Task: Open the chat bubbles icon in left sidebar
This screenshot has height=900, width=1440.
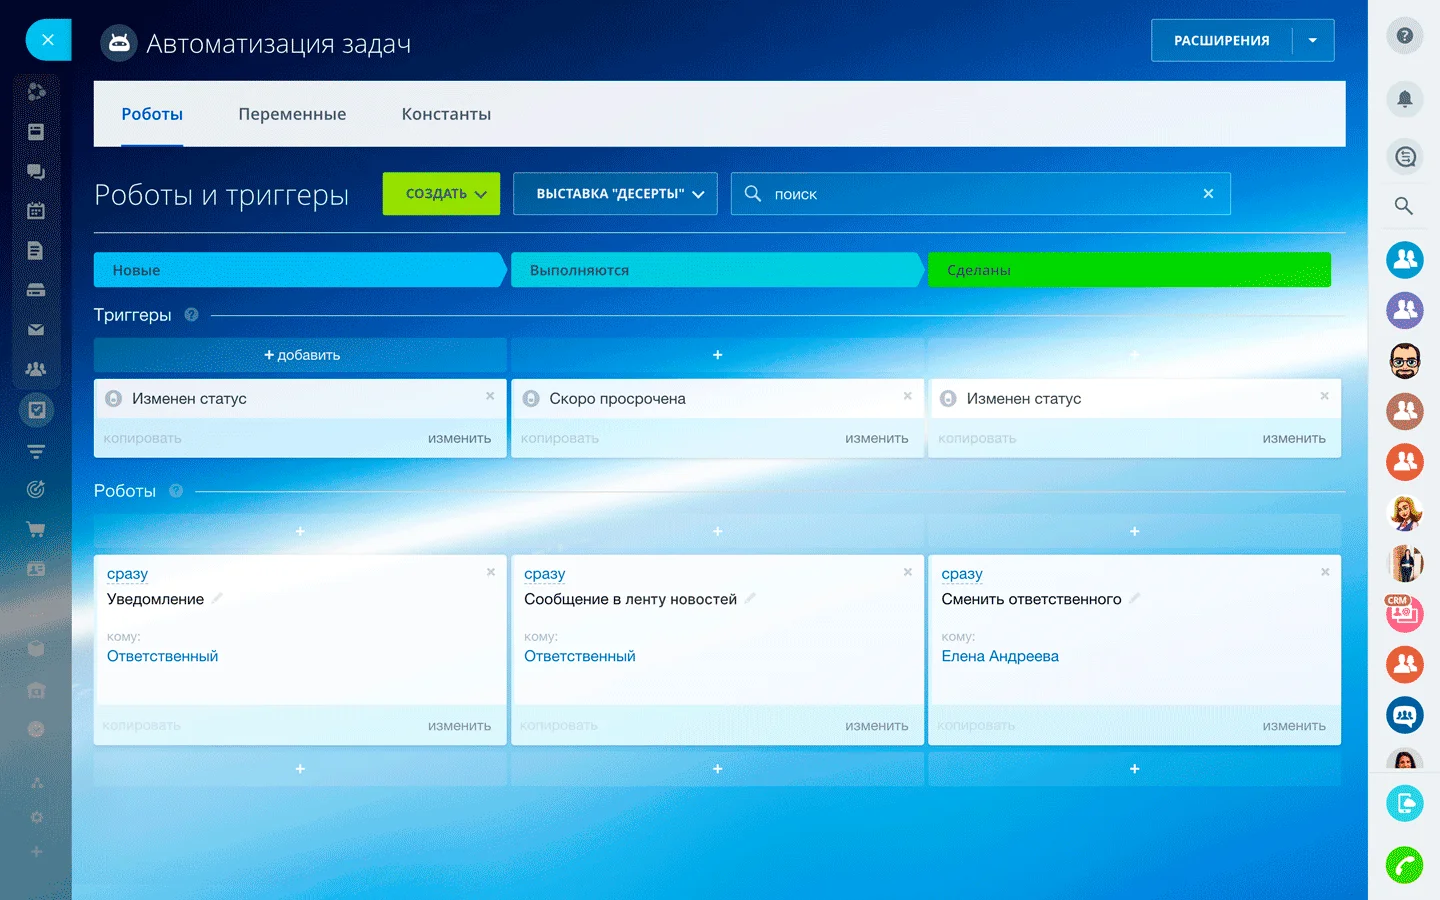Action: tap(36, 172)
